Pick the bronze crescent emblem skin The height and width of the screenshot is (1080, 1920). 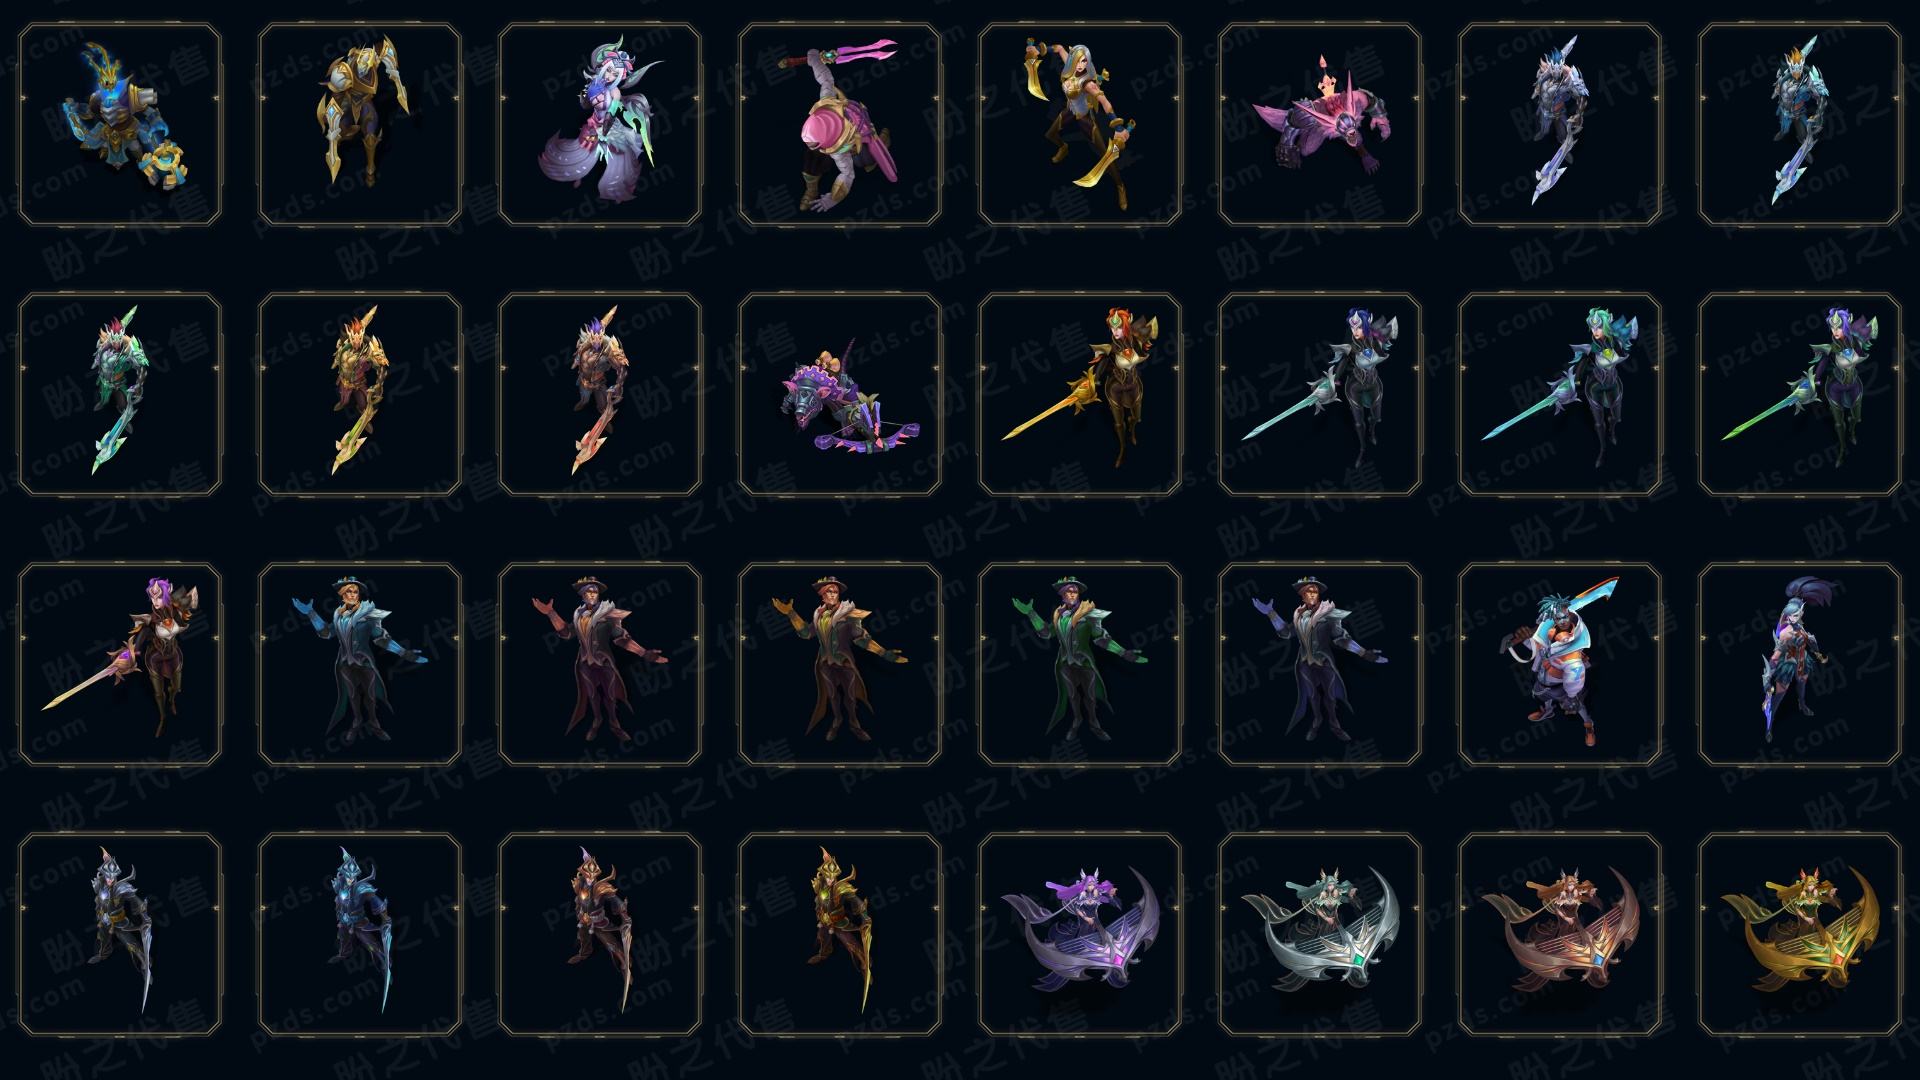click(x=1560, y=934)
